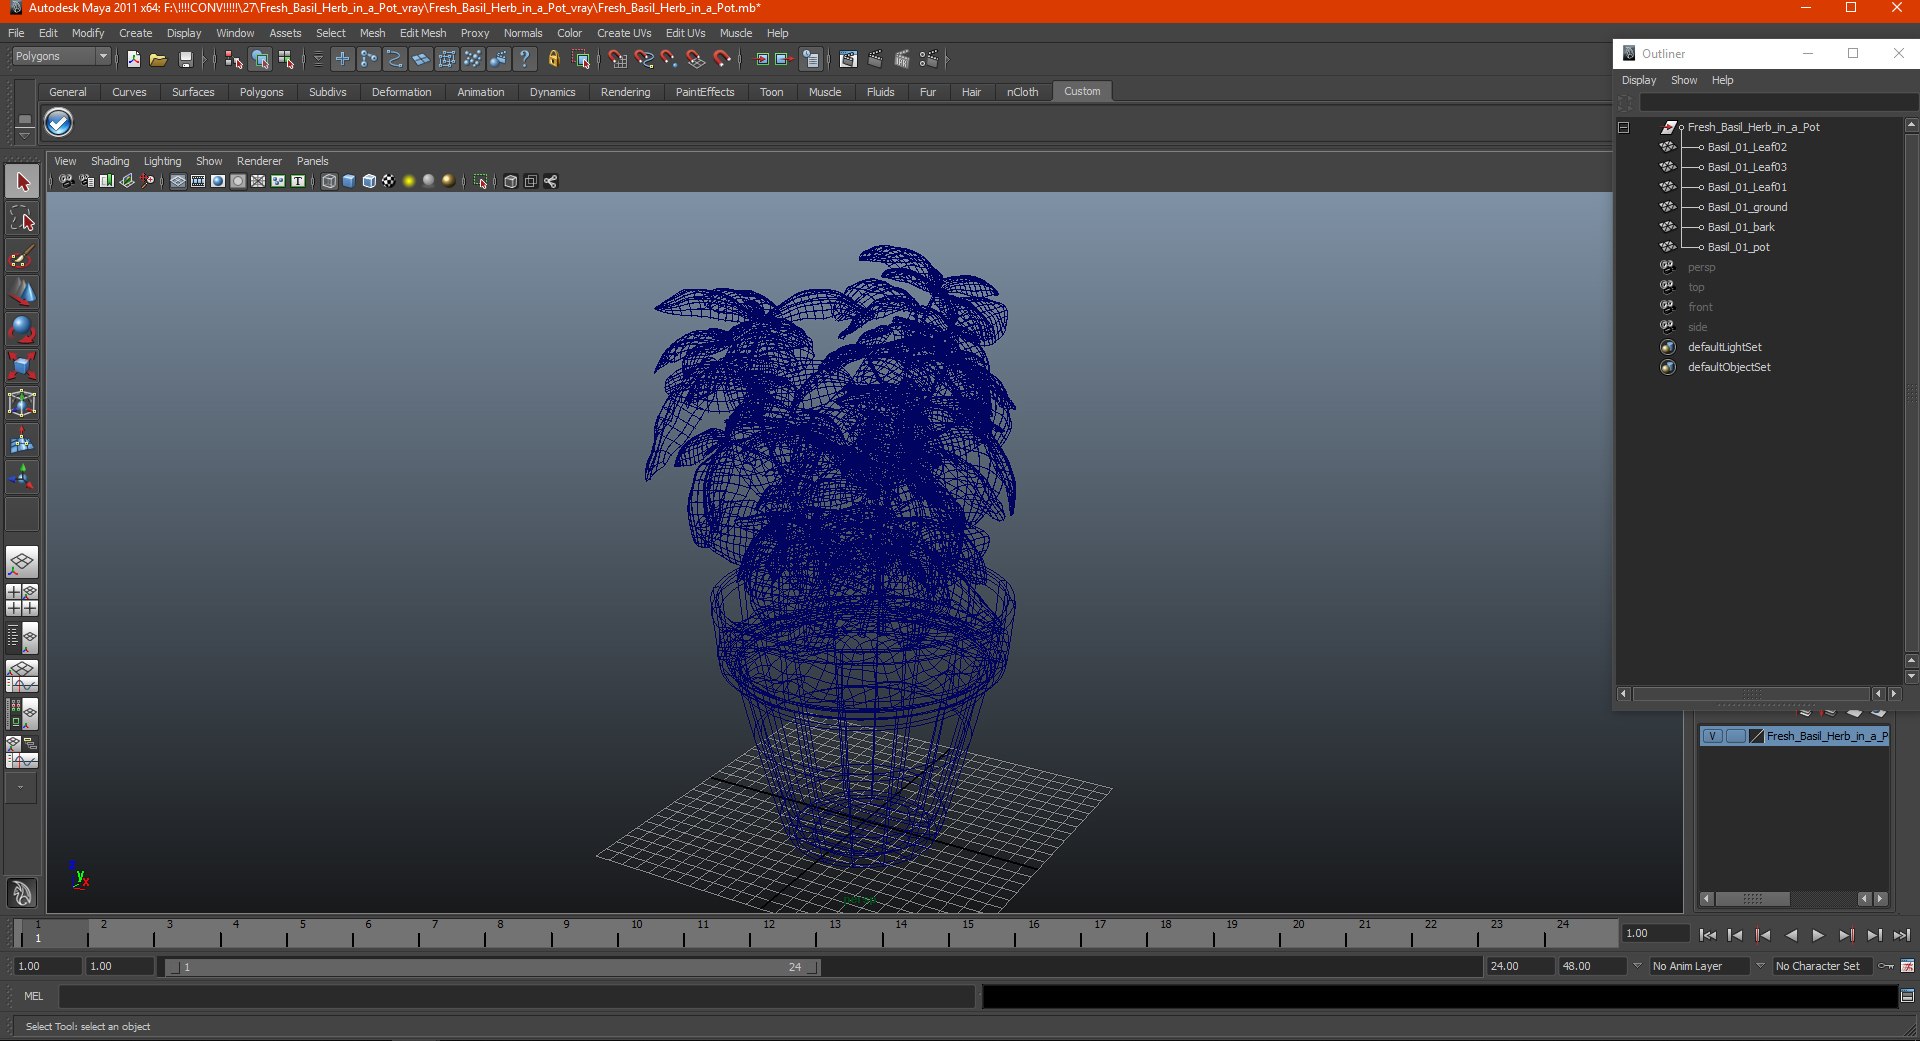
Task: Activate the Paint Selection tool
Action: 22,256
